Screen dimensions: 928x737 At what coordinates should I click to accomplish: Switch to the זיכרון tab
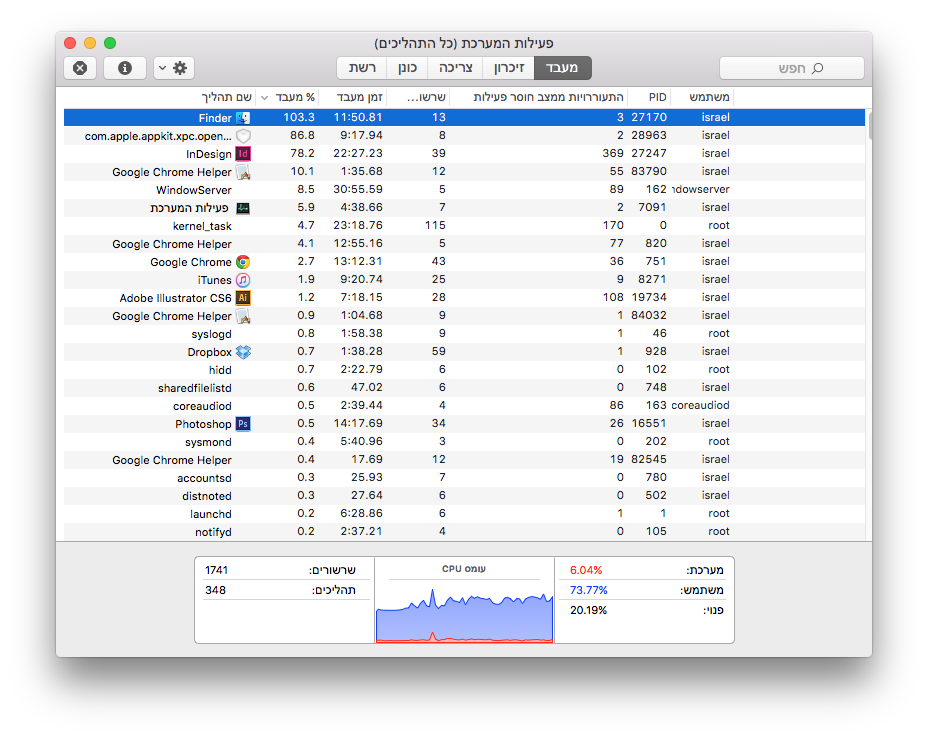click(x=508, y=67)
